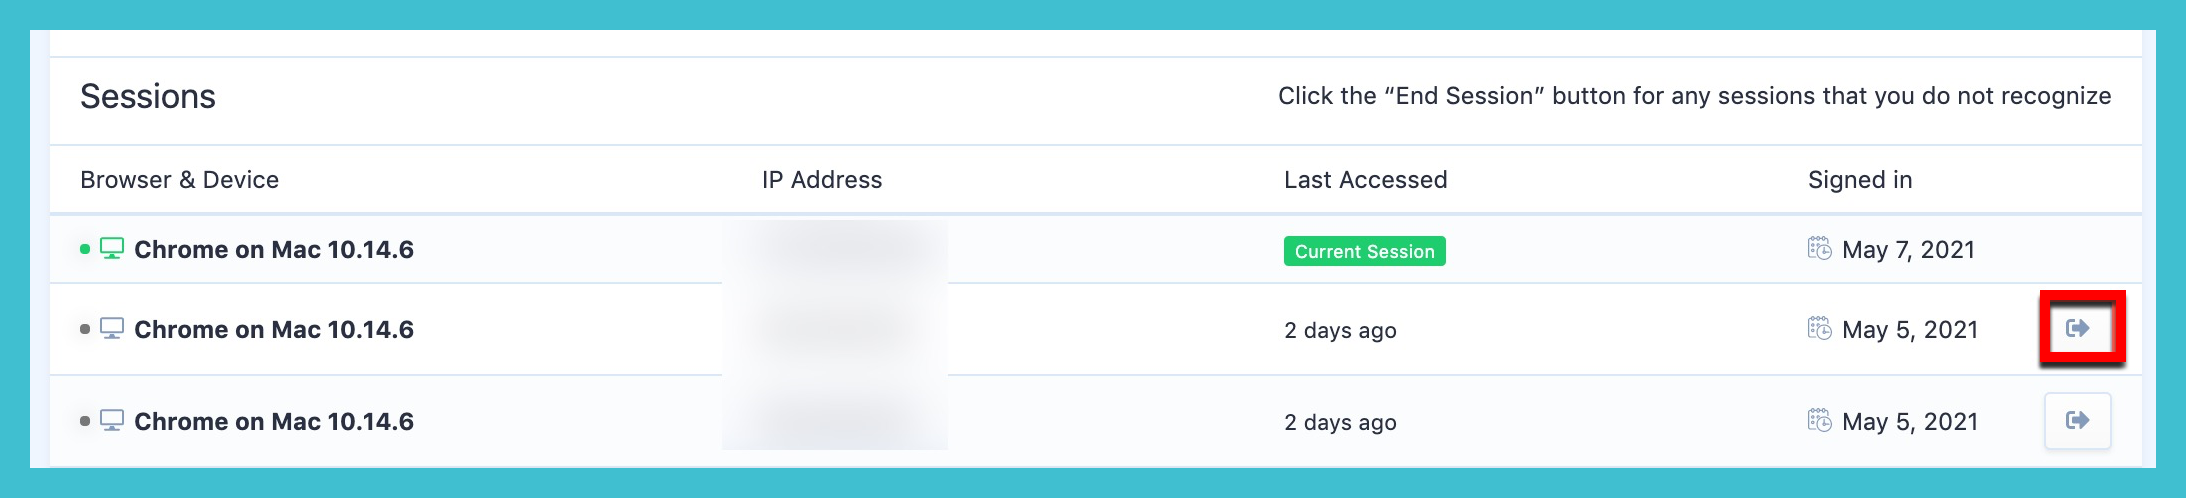Click the gray monitor icon in last row
This screenshot has height=498, width=2186.
click(x=112, y=421)
